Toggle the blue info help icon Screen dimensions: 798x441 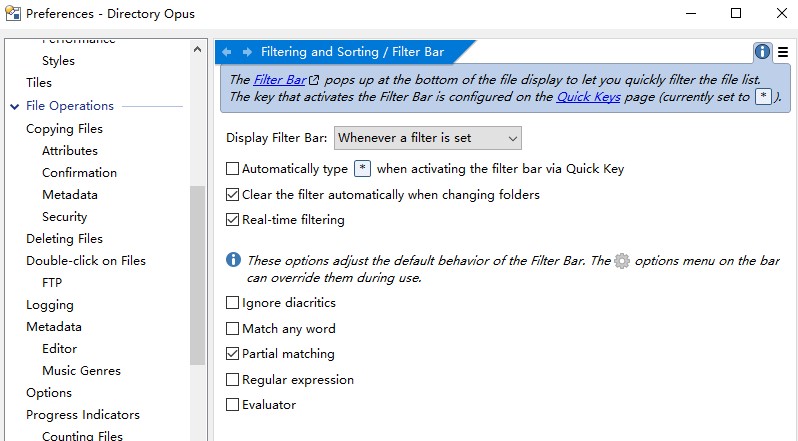click(762, 51)
